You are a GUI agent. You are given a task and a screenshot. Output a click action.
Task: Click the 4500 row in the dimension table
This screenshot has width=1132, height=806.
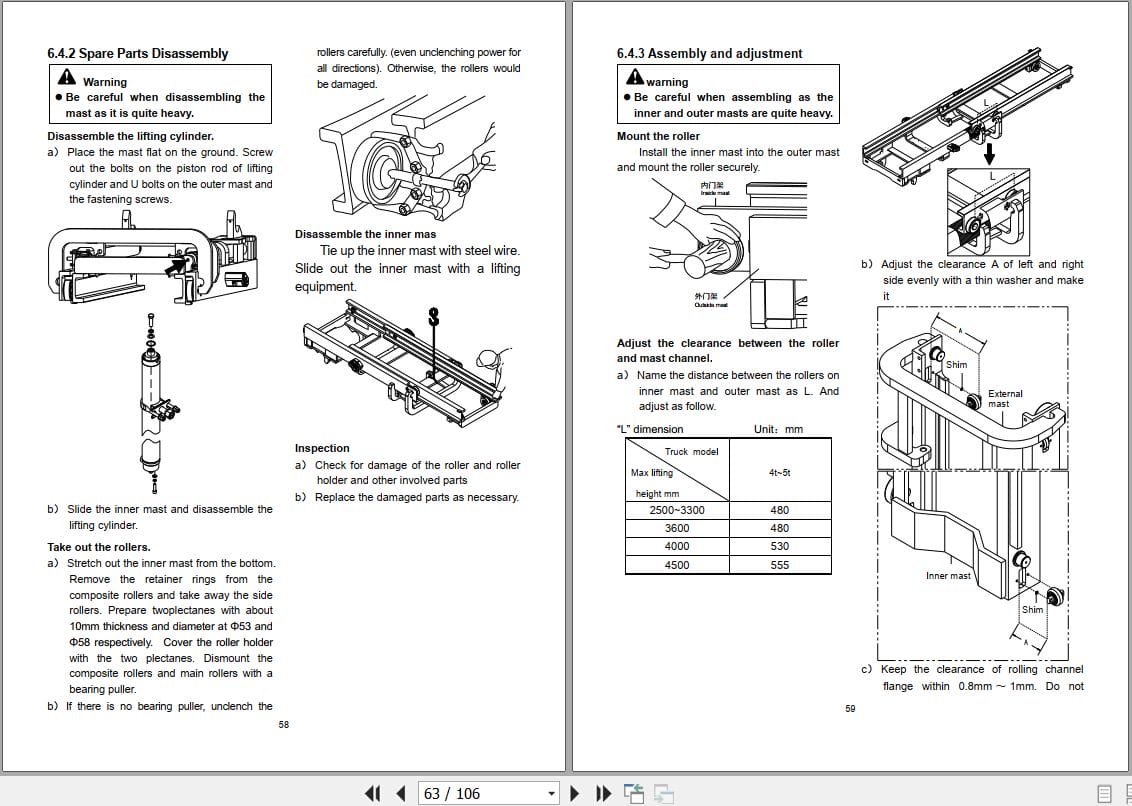pyautogui.click(x=728, y=565)
